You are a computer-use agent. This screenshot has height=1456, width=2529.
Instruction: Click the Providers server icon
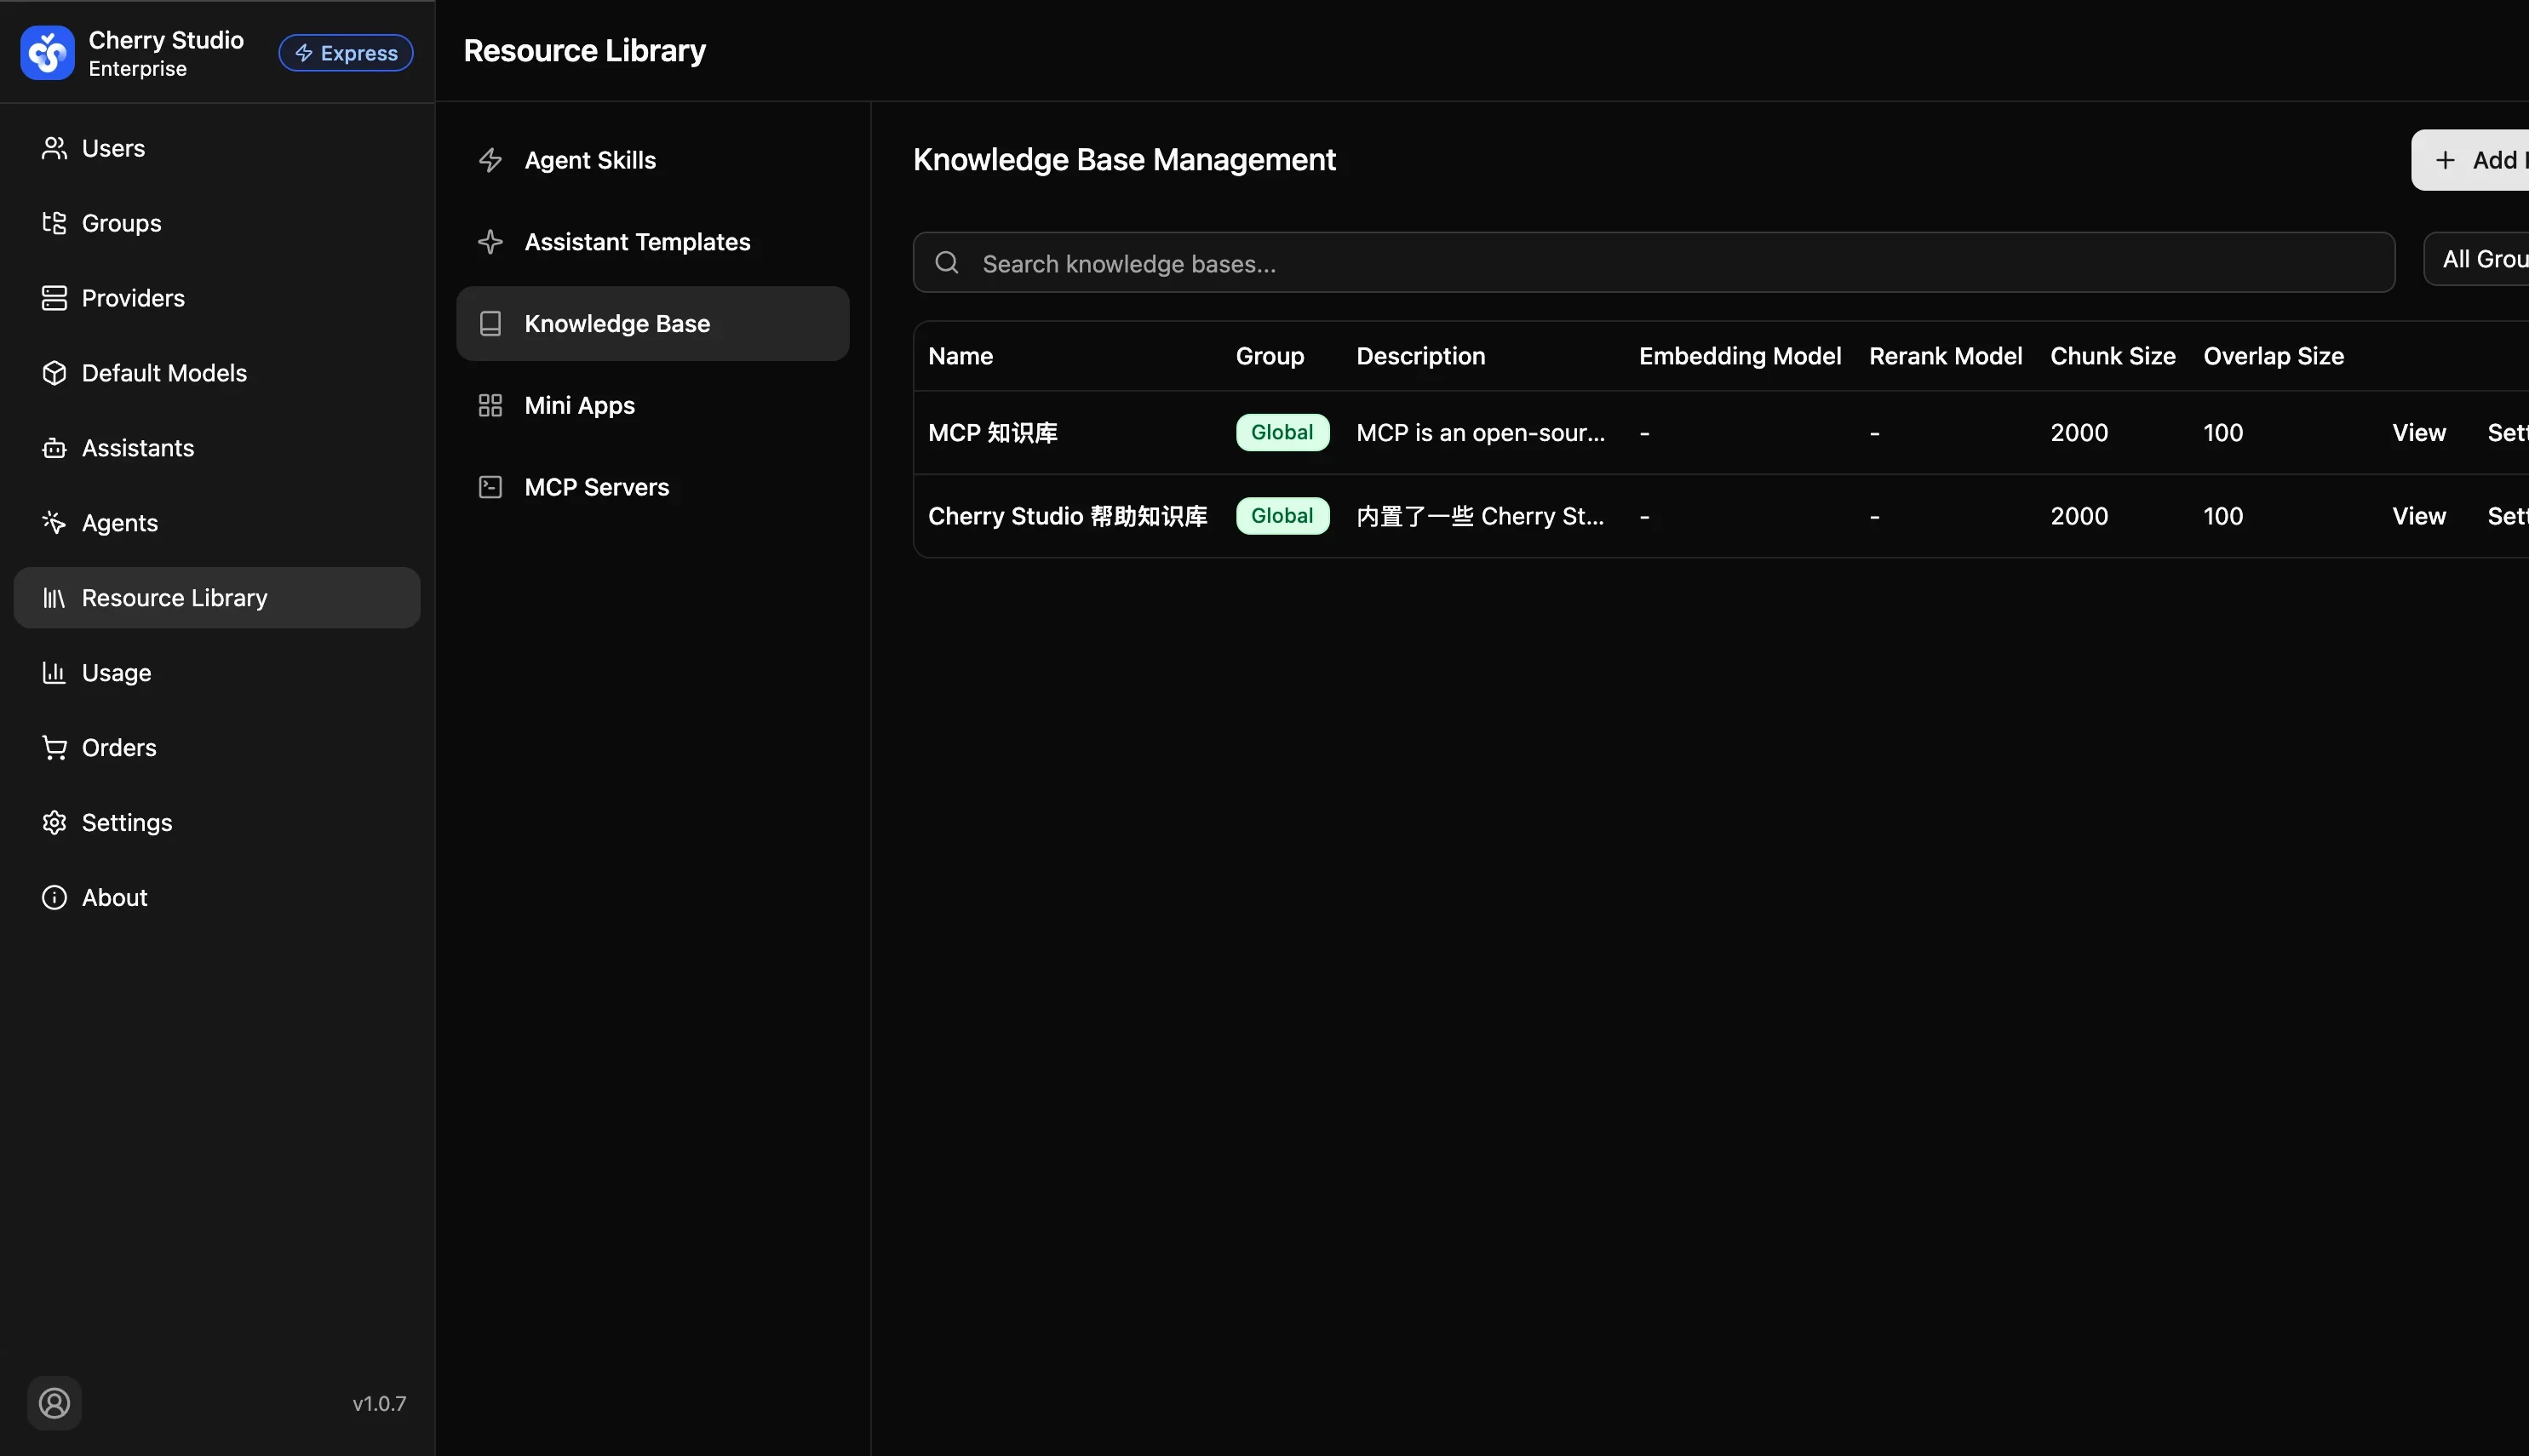click(x=54, y=298)
